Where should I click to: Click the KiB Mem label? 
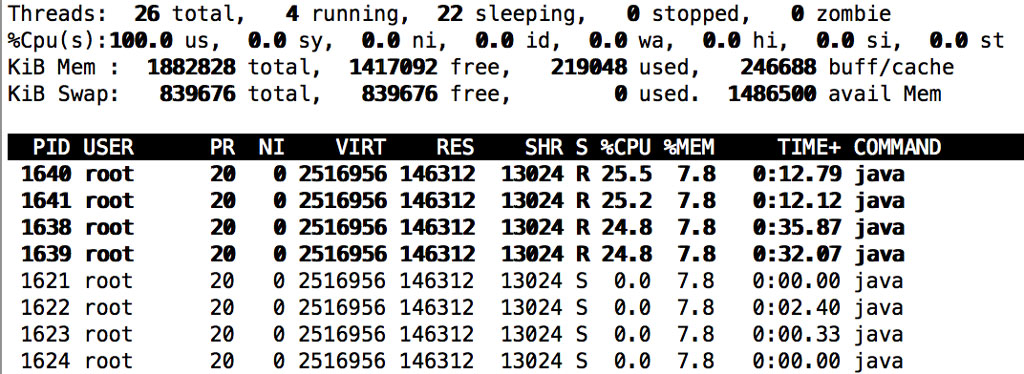pos(64,67)
